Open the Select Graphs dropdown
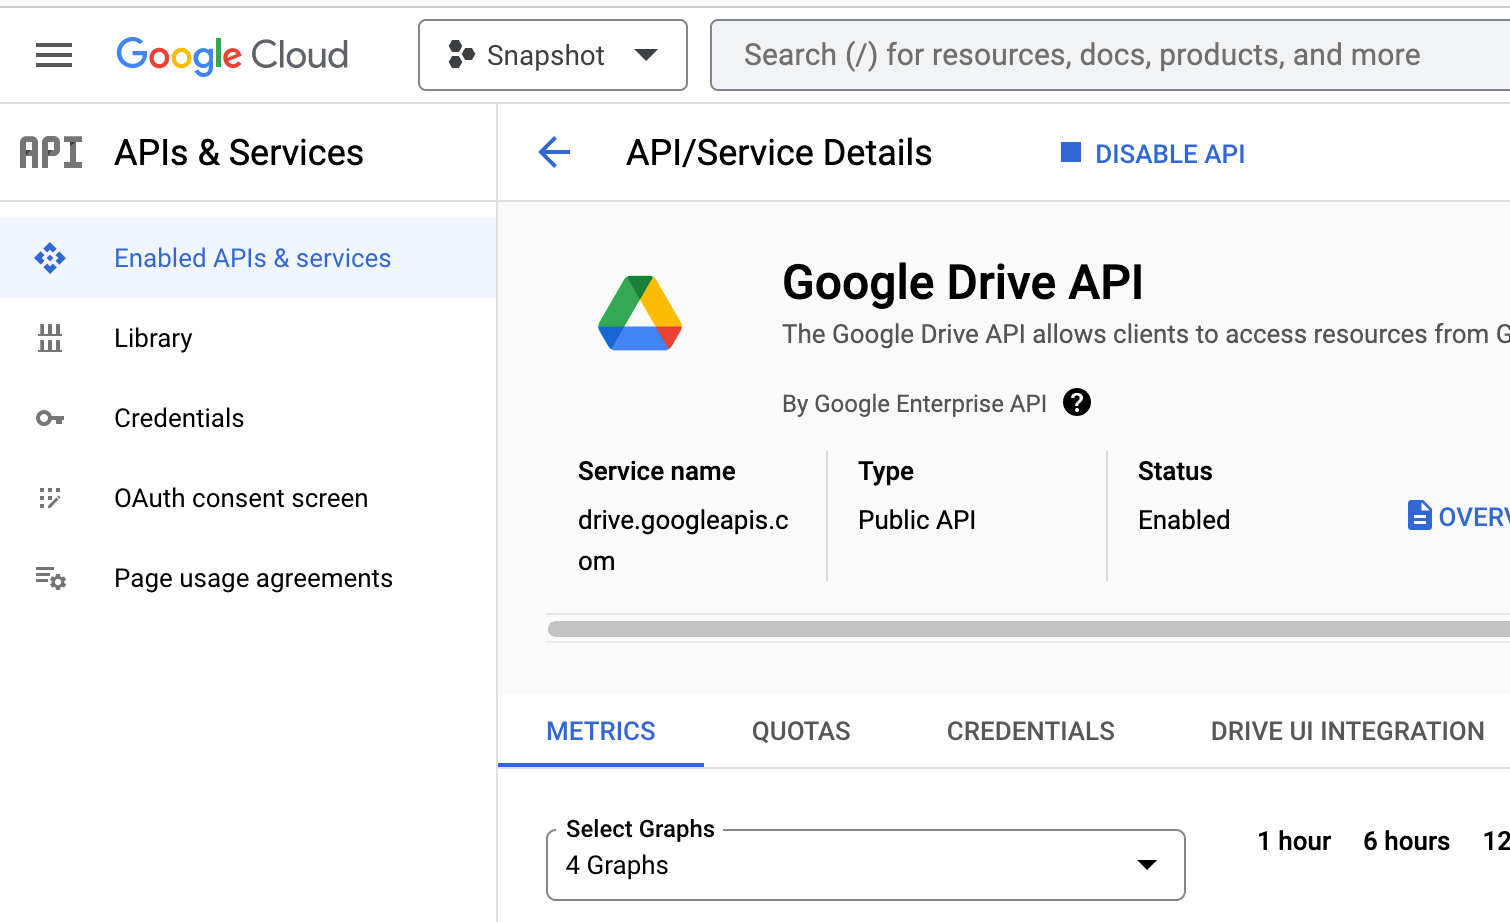1510x922 pixels. [x=866, y=865]
